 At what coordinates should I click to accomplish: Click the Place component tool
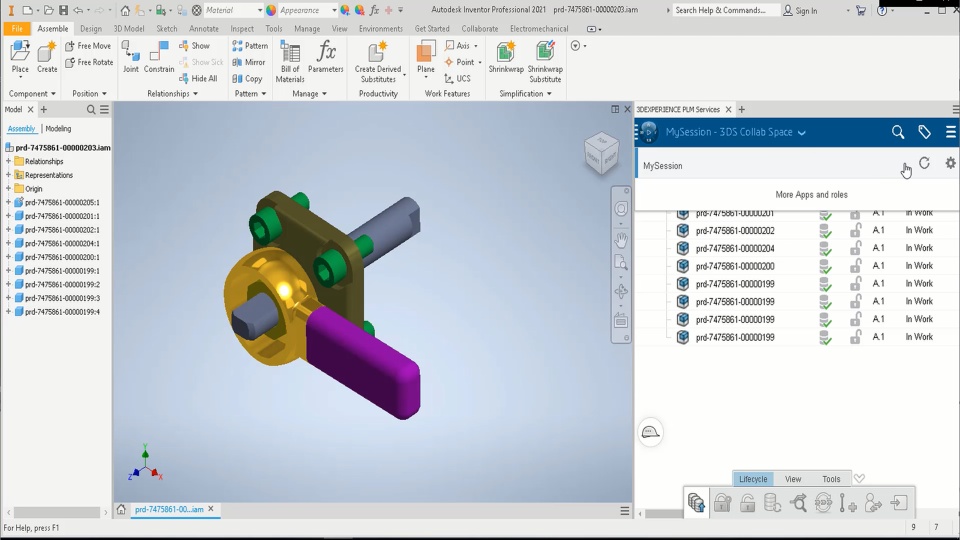(20, 58)
